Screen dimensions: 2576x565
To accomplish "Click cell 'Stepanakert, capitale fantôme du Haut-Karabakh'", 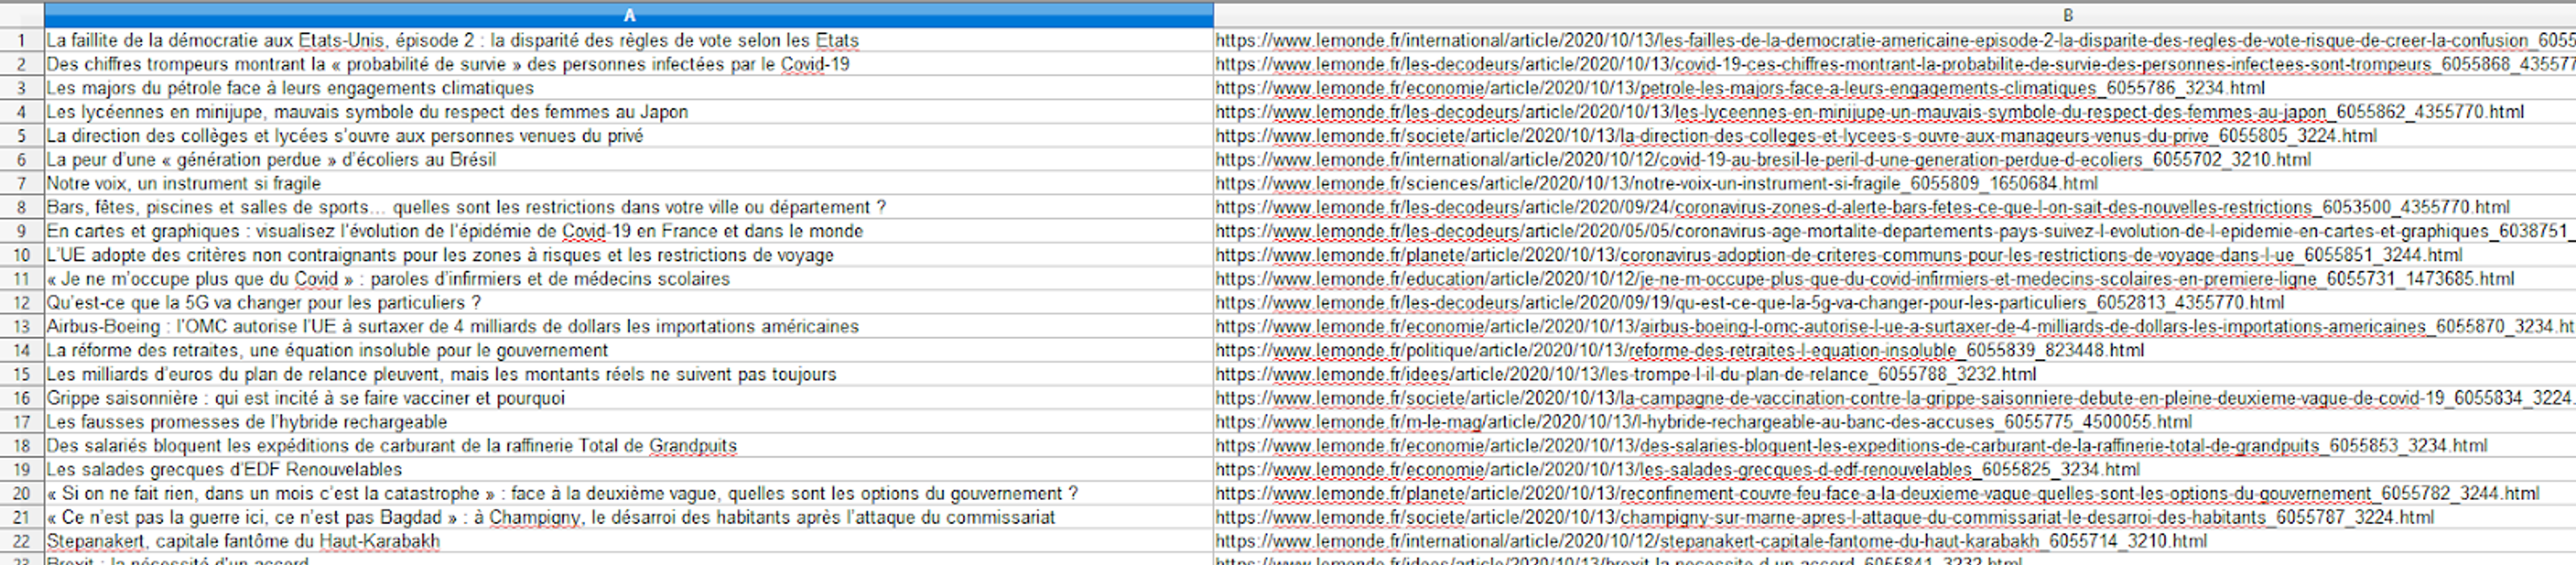I will [629, 541].
